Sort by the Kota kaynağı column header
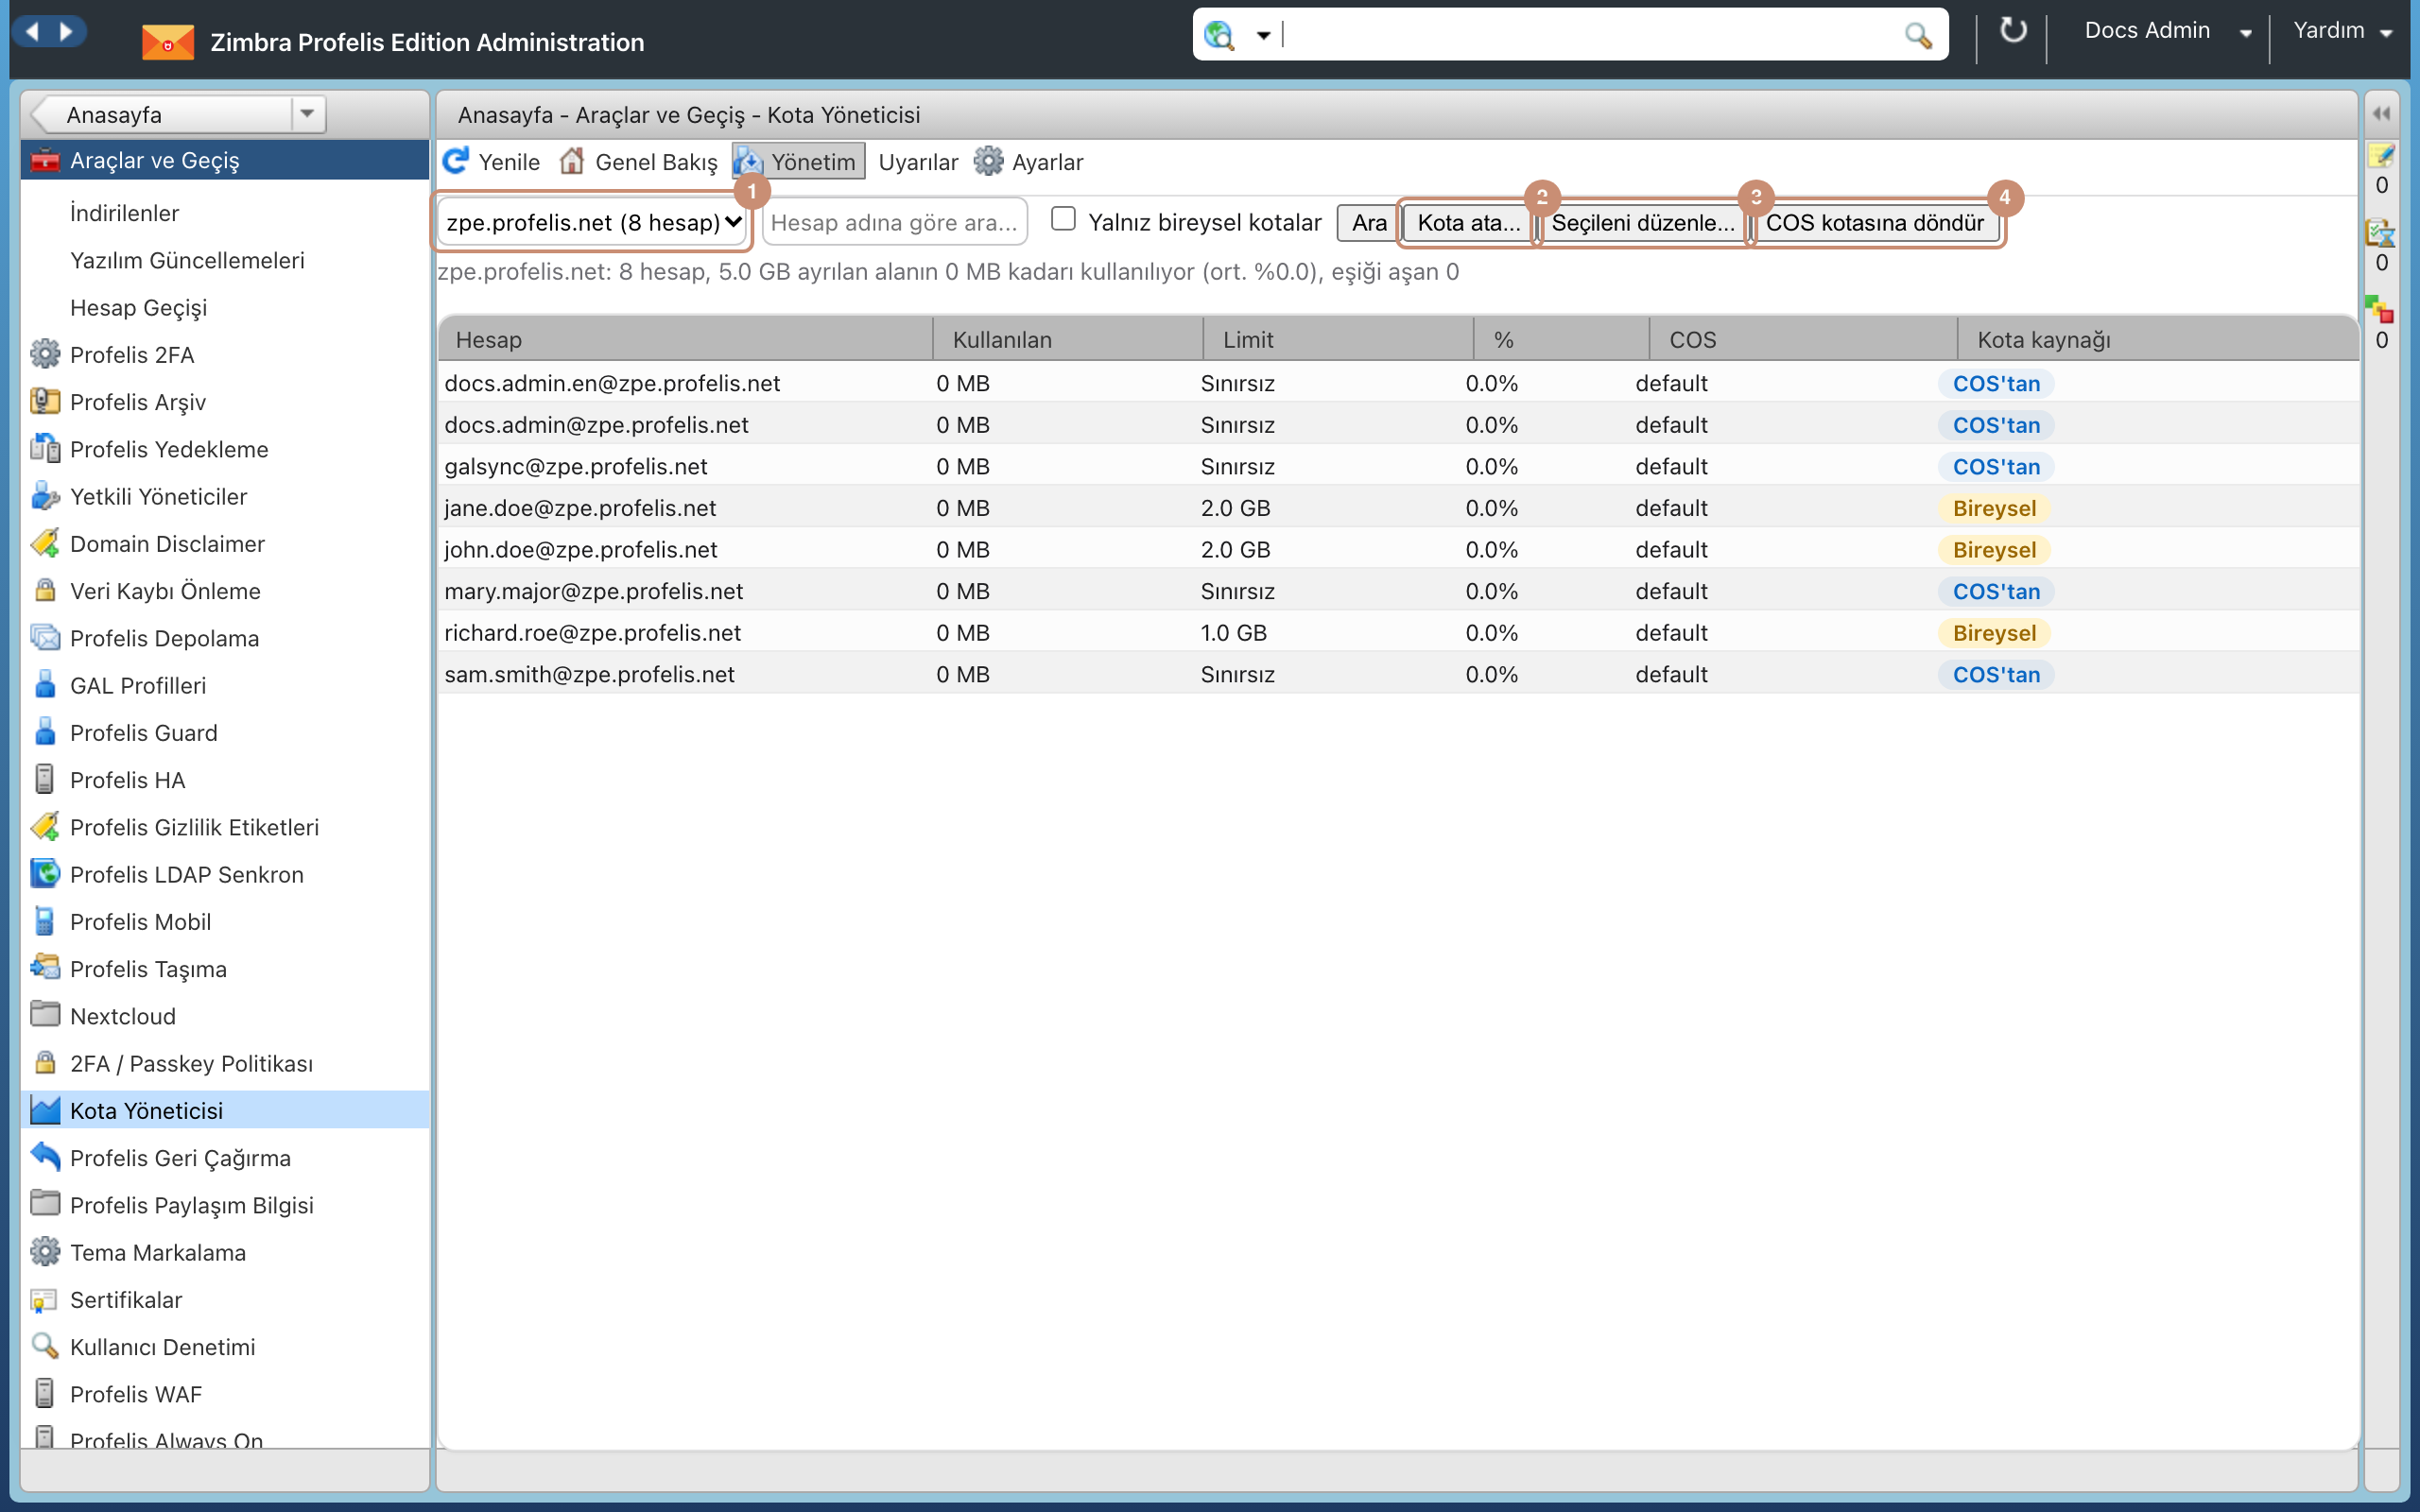The image size is (2420, 1512). [x=2157, y=339]
